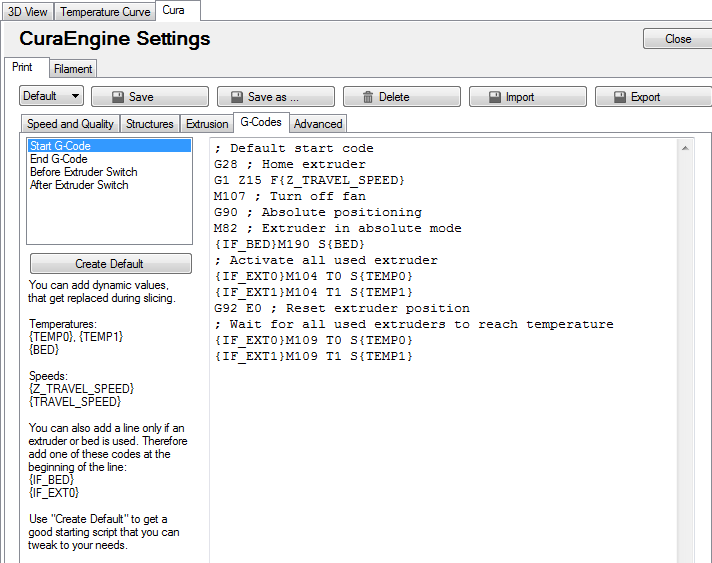Go to Speed and Quality tab

click(70, 123)
